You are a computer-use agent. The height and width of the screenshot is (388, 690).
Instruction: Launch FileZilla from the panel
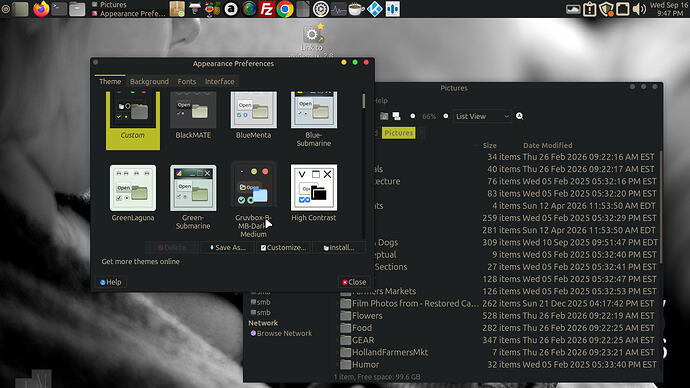(x=267, y=9)
